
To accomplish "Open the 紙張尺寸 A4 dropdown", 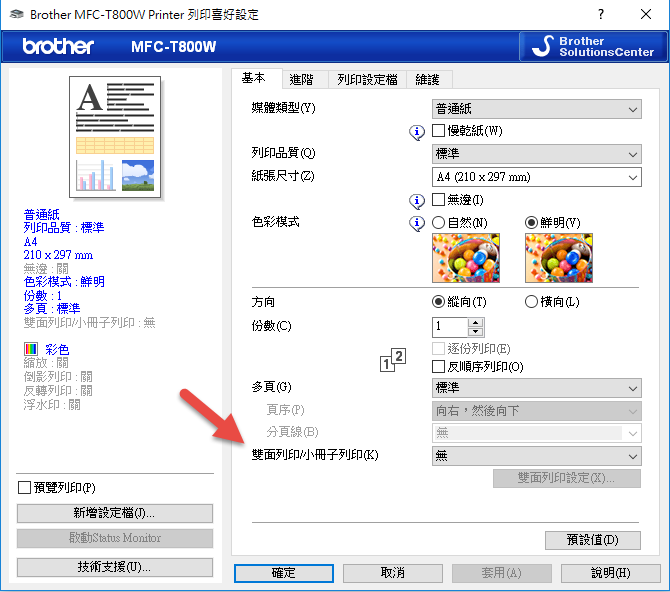I will point(537,177).
